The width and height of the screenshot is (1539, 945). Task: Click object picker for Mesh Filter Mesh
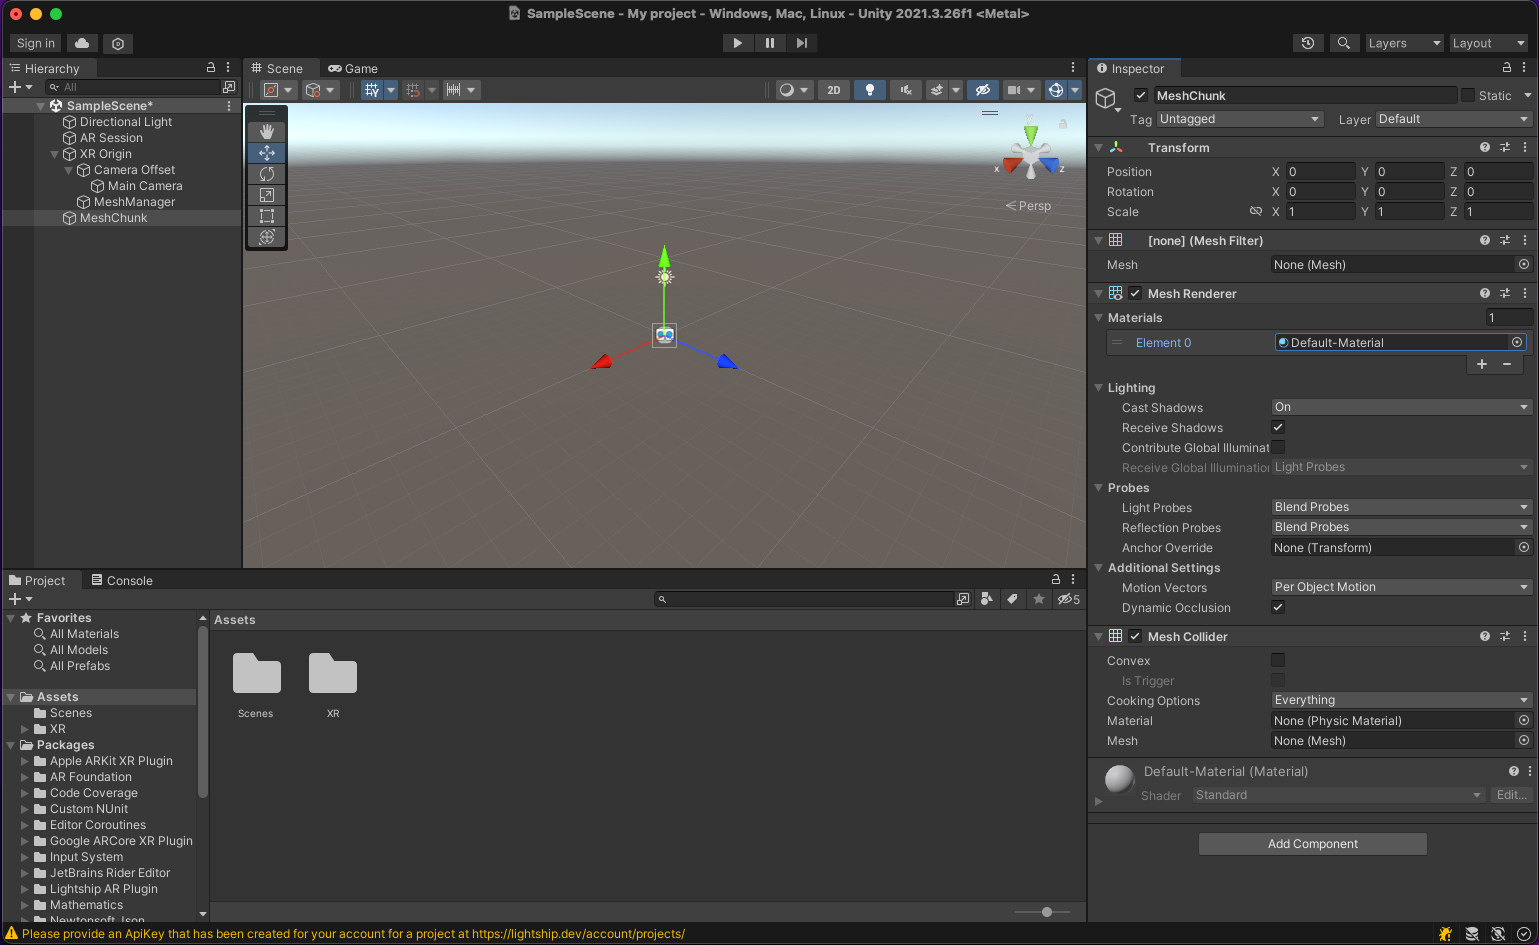[1524, 265]
